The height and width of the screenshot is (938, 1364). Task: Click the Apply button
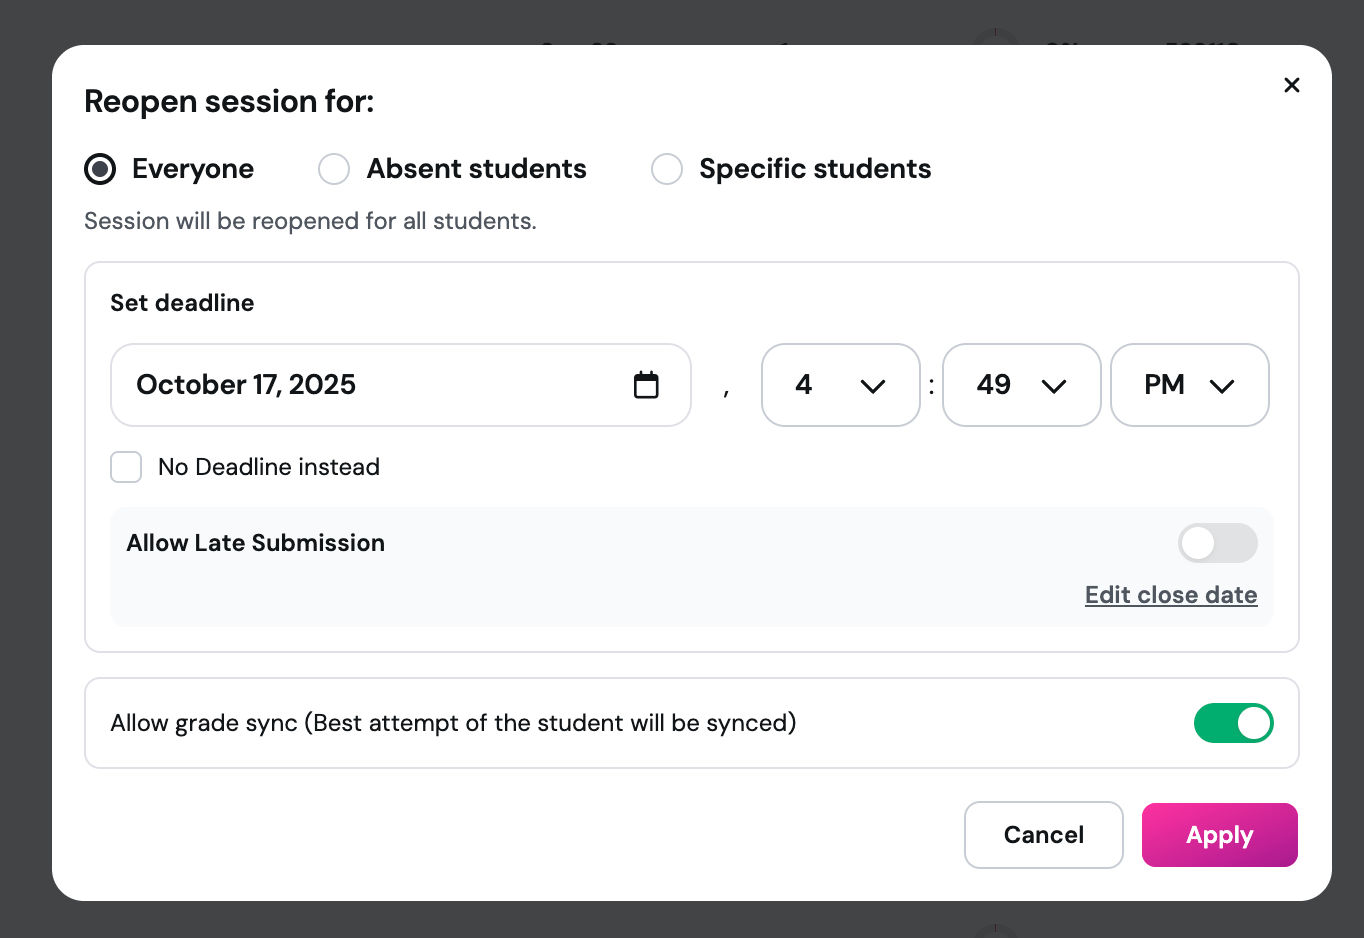[1219, 835]
